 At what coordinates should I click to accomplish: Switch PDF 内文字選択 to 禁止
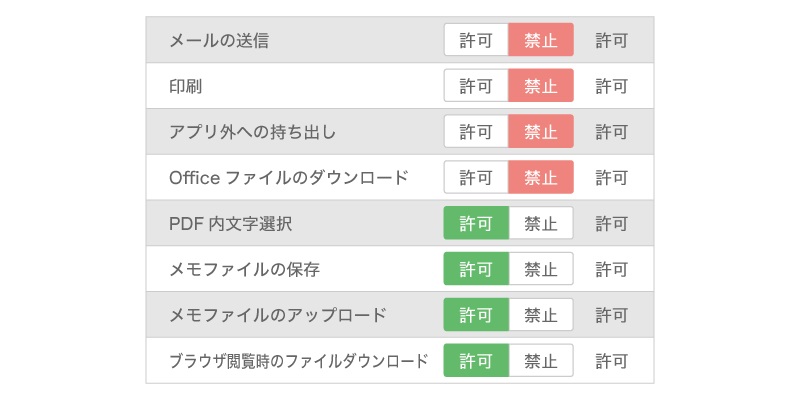point(541,223)
